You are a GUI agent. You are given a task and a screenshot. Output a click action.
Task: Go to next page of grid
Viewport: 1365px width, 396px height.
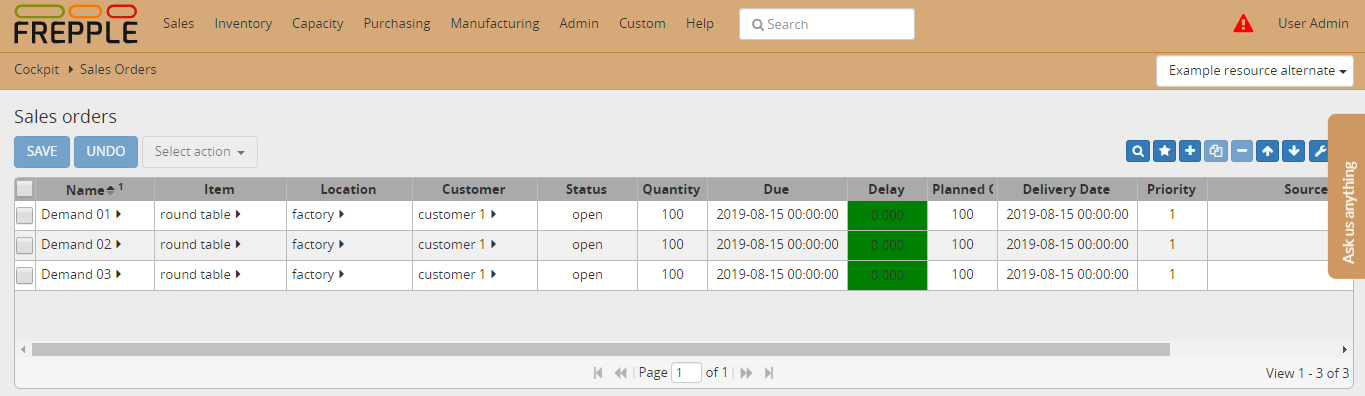click(x=746, y=373)
